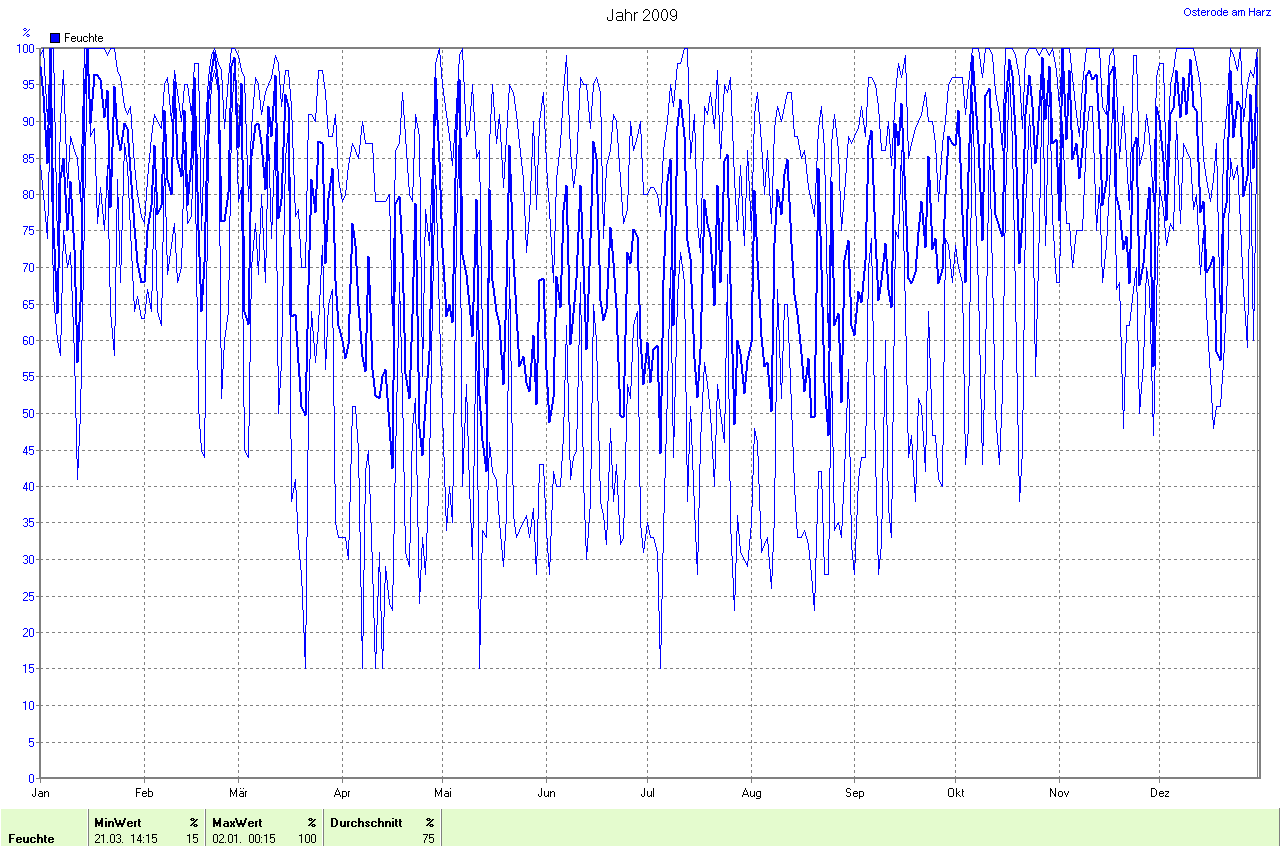1280x846 pixels.
Task: Click the blue Feuchte legend color square
Action: [x=55, y=38]
